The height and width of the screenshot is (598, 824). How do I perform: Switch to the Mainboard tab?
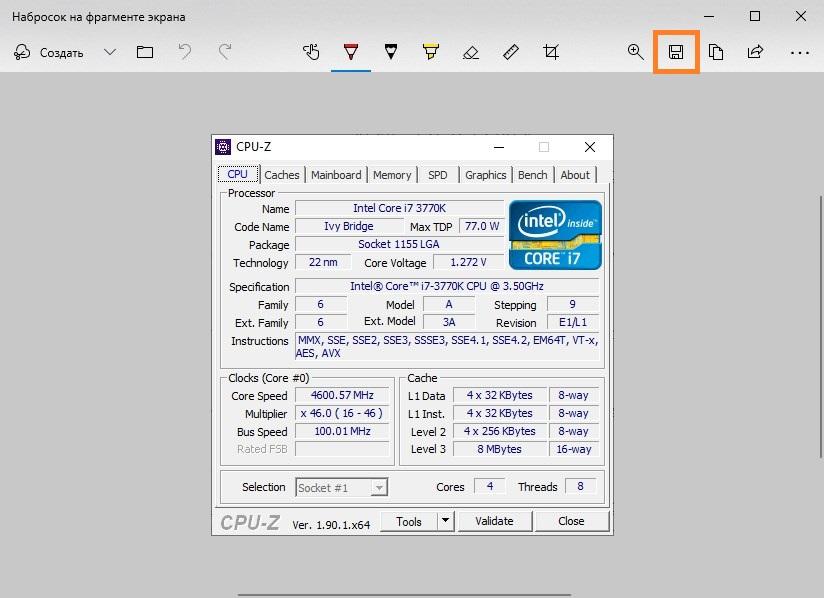pos(336,175)
